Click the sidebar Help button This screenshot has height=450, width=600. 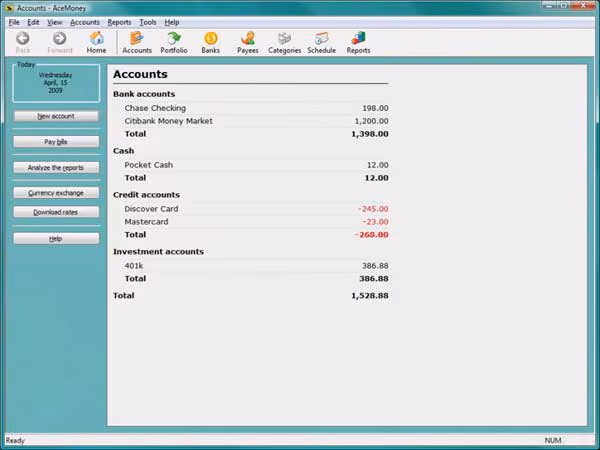pyautogui.click(x=56, y=238)
